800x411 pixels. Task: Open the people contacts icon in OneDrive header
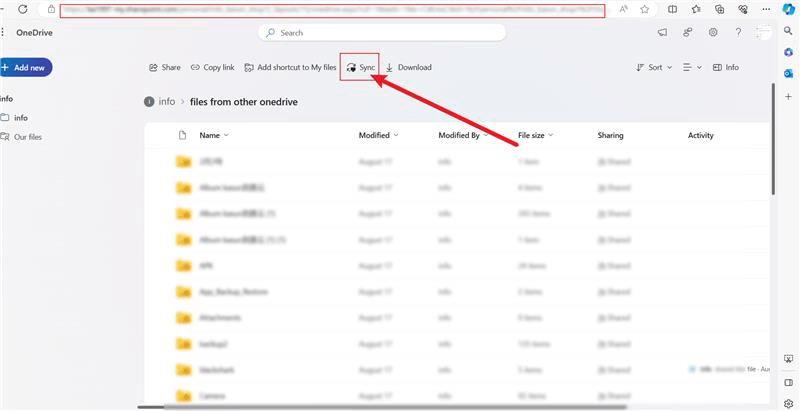(x=688, y=33)
